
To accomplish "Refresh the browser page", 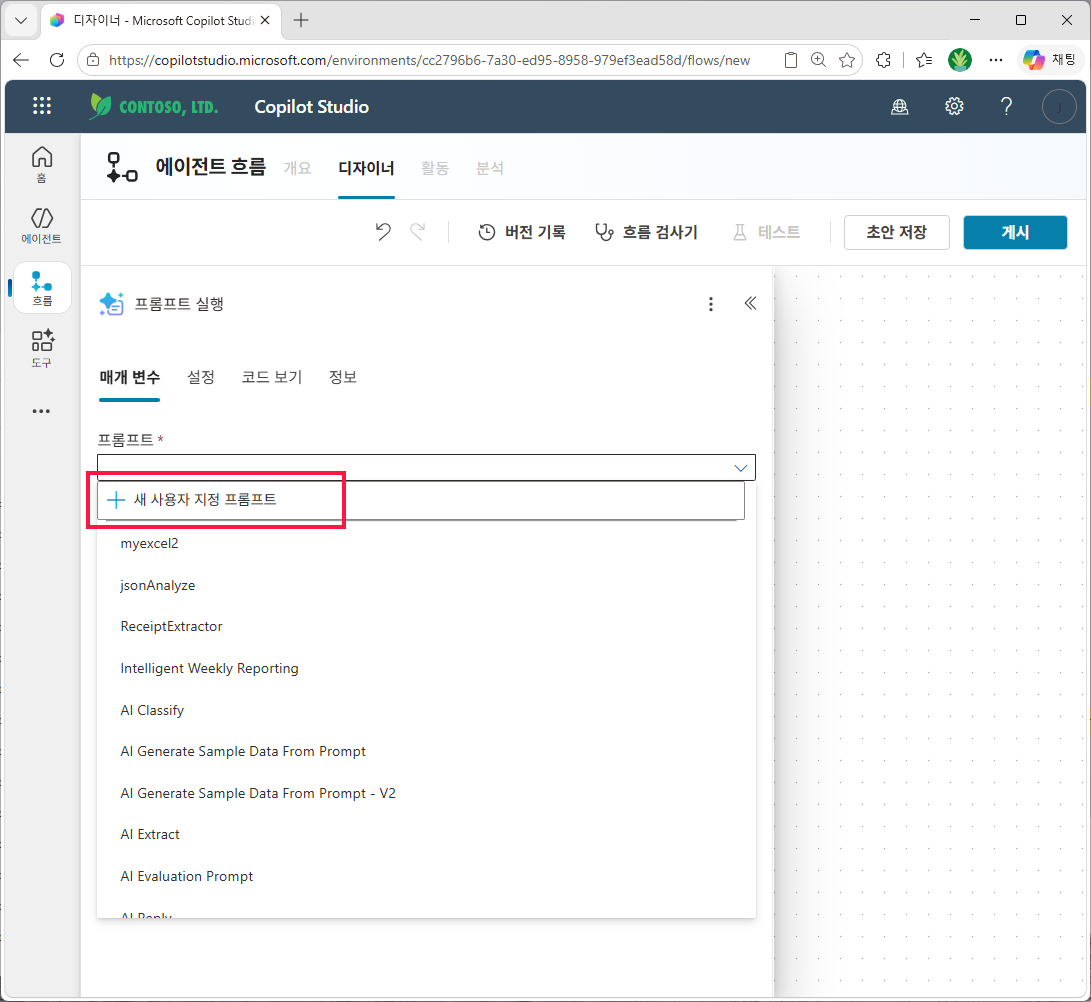I will 57,61.
